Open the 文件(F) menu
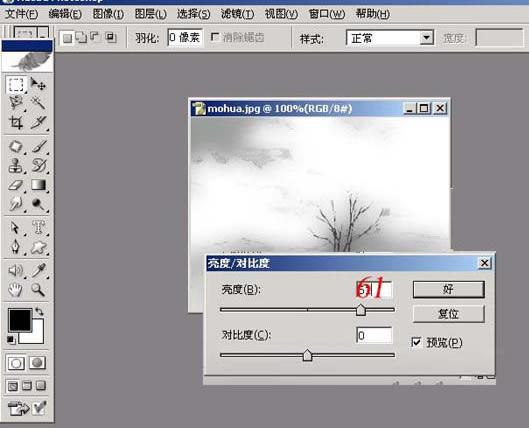The height and width of the screenshot is (428, 529). tap(22, 14)
